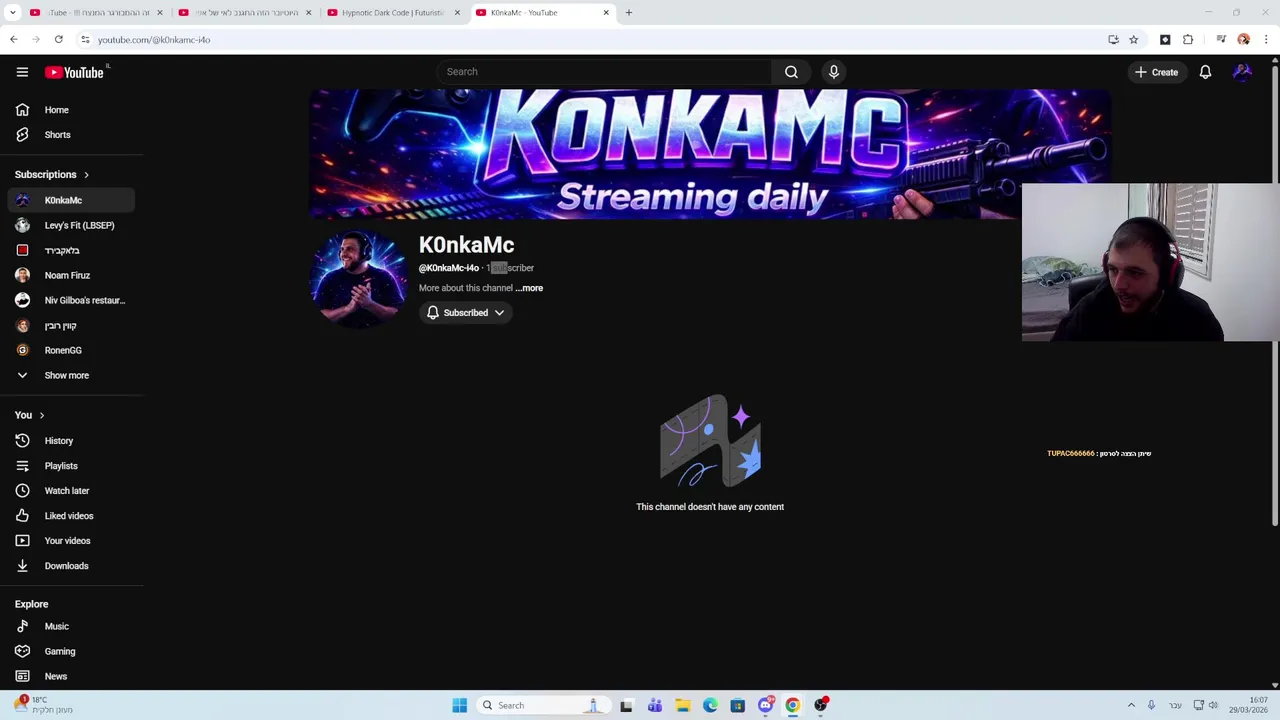Open RonenGG subscription channel
The image size is (1280, 720).
pyautogui.click(x=71, y=350)
